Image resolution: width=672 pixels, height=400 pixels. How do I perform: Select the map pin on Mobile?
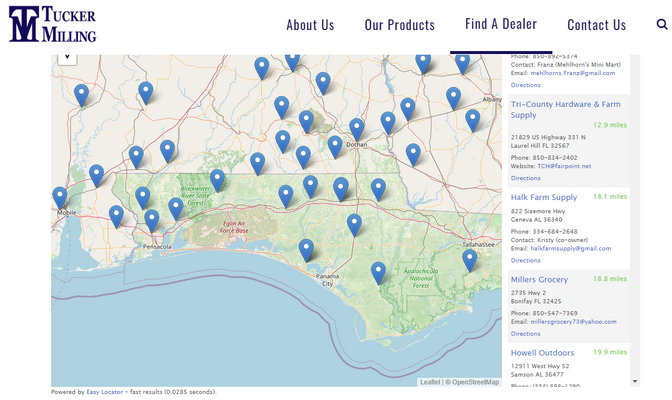(60, 198)
